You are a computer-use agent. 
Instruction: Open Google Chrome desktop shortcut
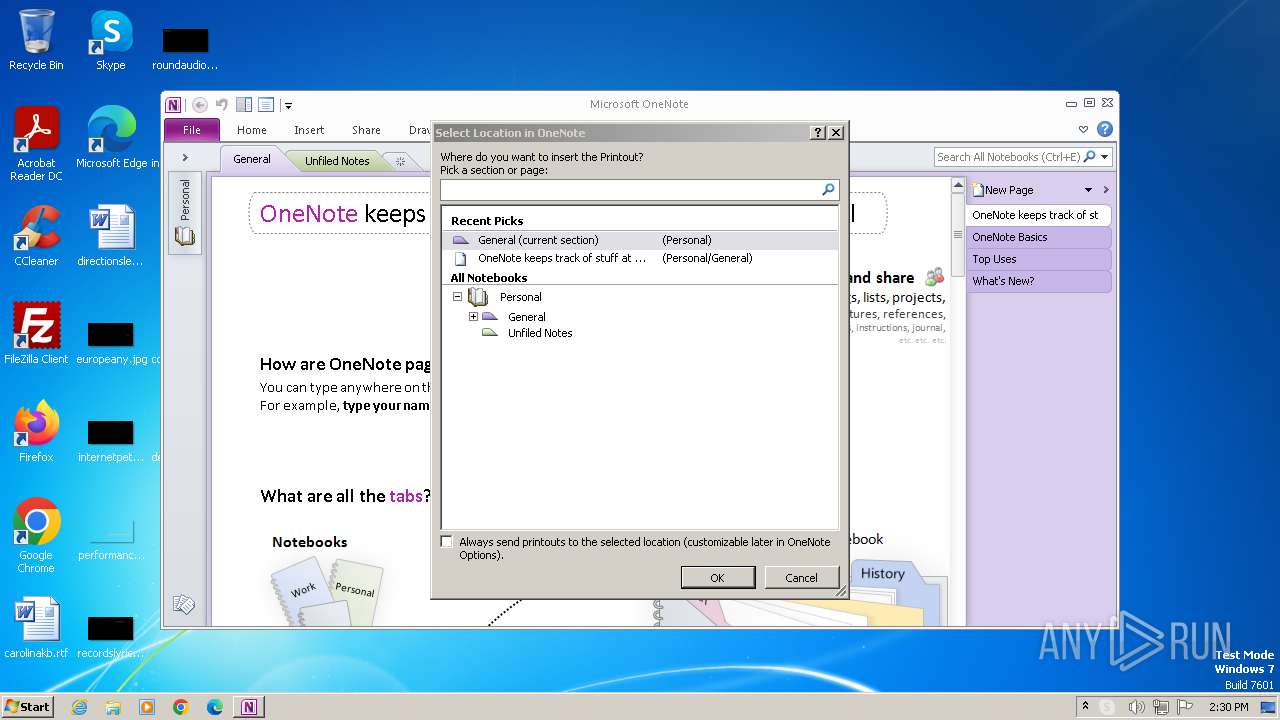(x=36, y=536)
